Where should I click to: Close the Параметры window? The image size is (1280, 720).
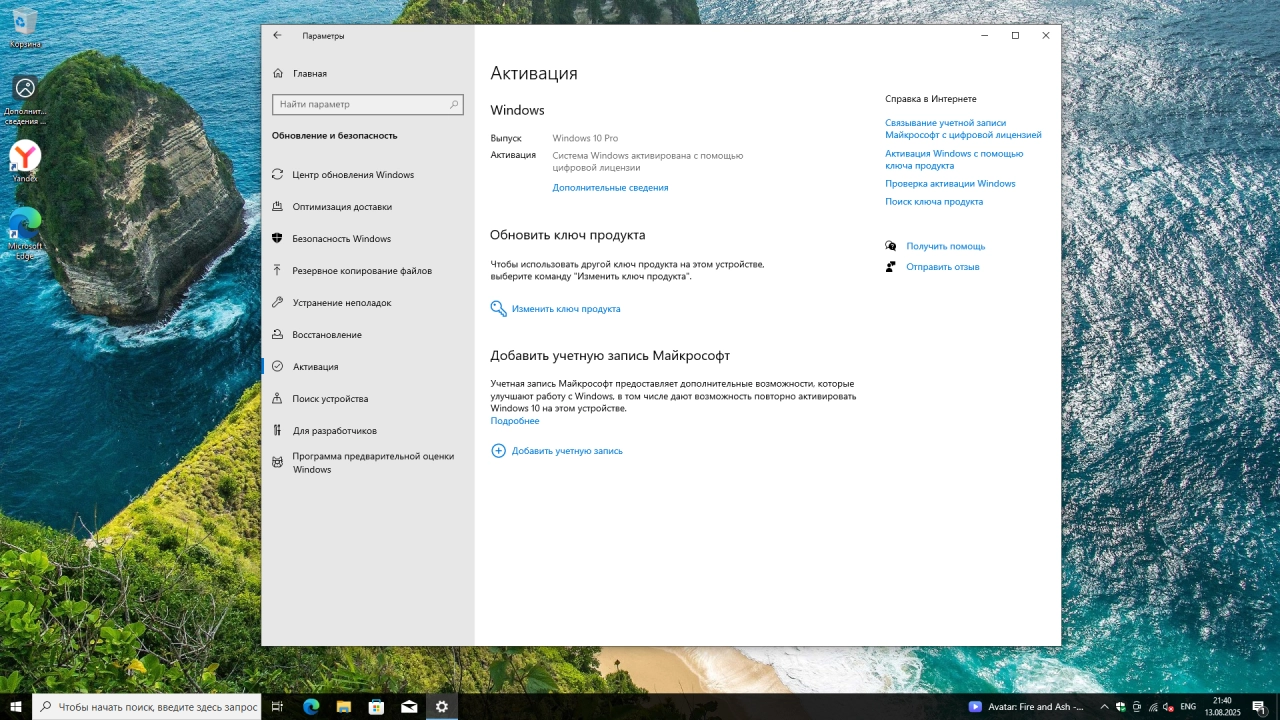tap(1046, 35)
